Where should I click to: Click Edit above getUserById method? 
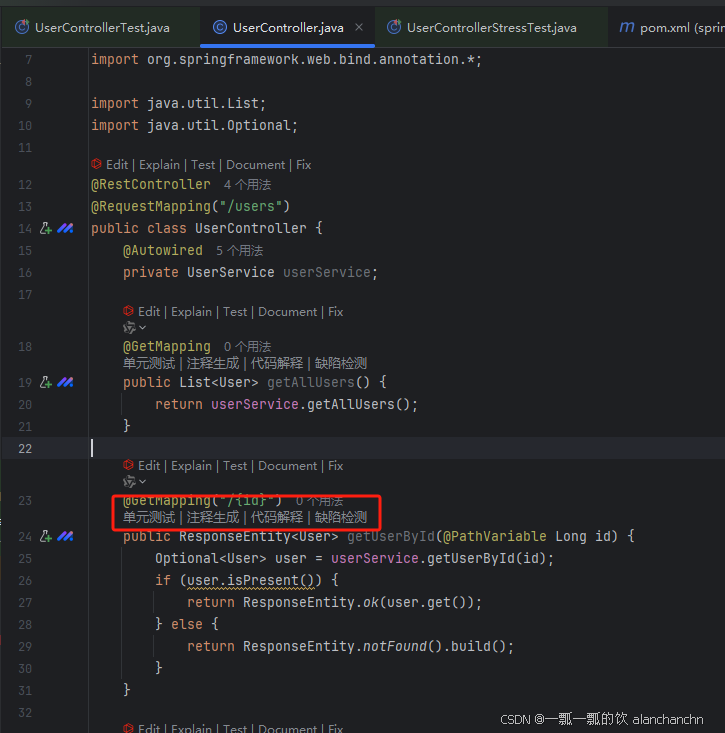coord(149,466)
